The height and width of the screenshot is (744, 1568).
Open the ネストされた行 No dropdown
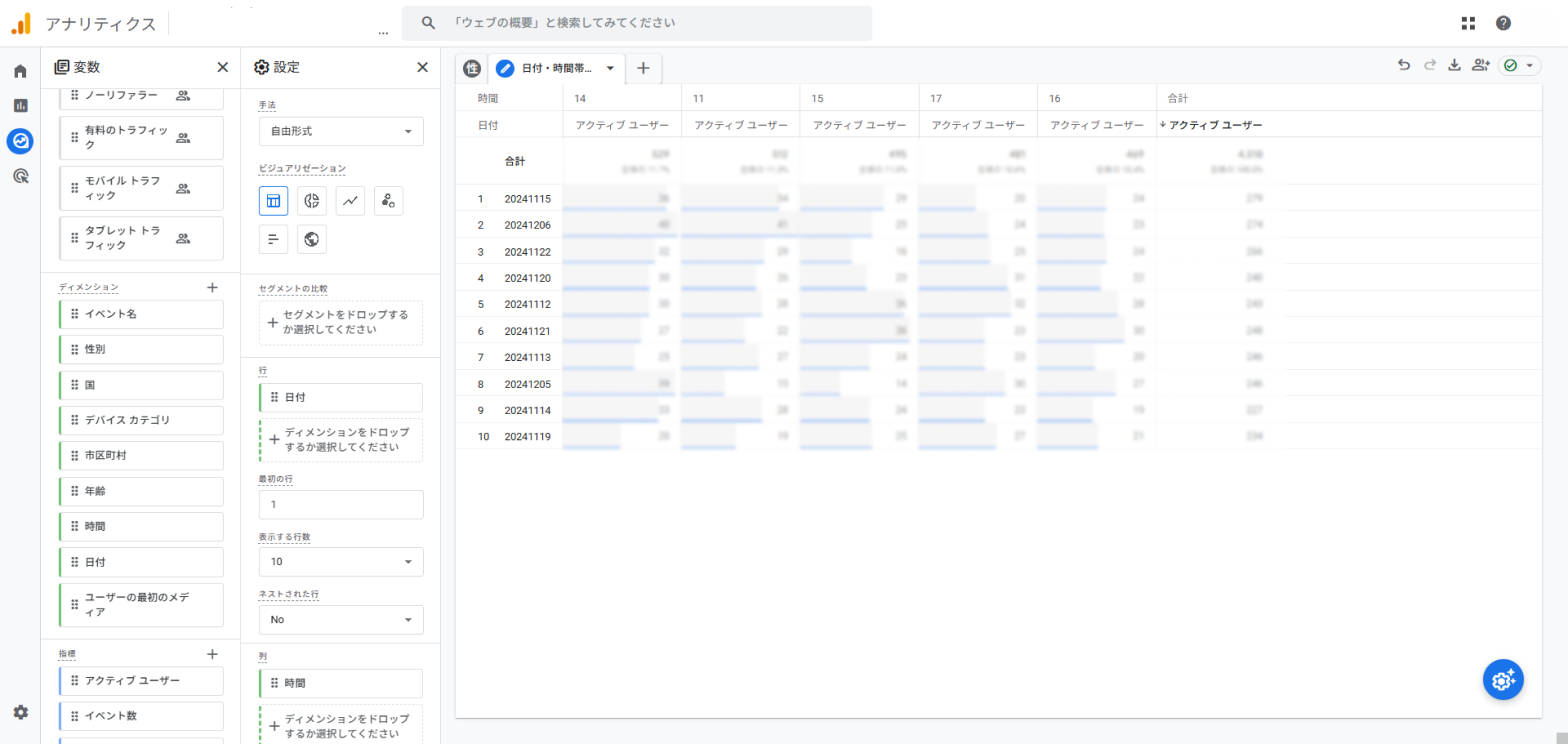[x=340, y=620]
